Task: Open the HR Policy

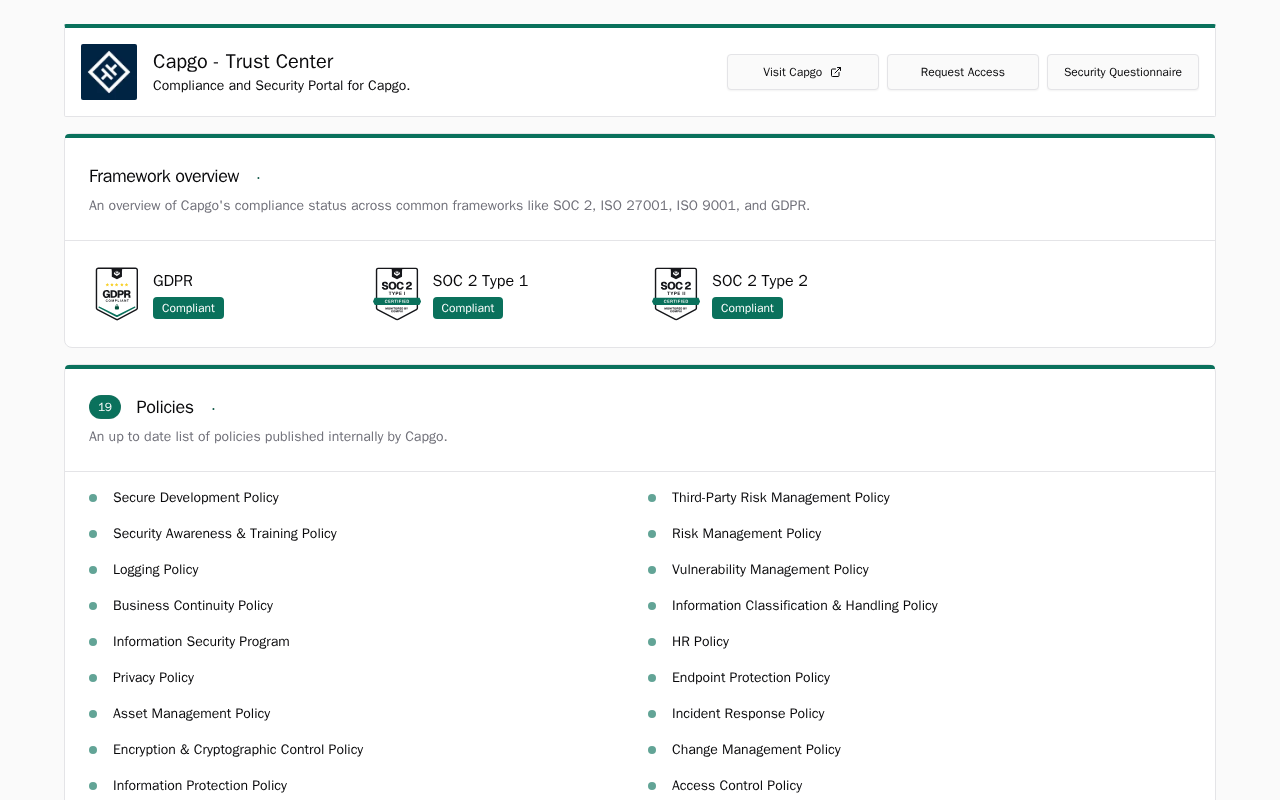Action: 700,642
